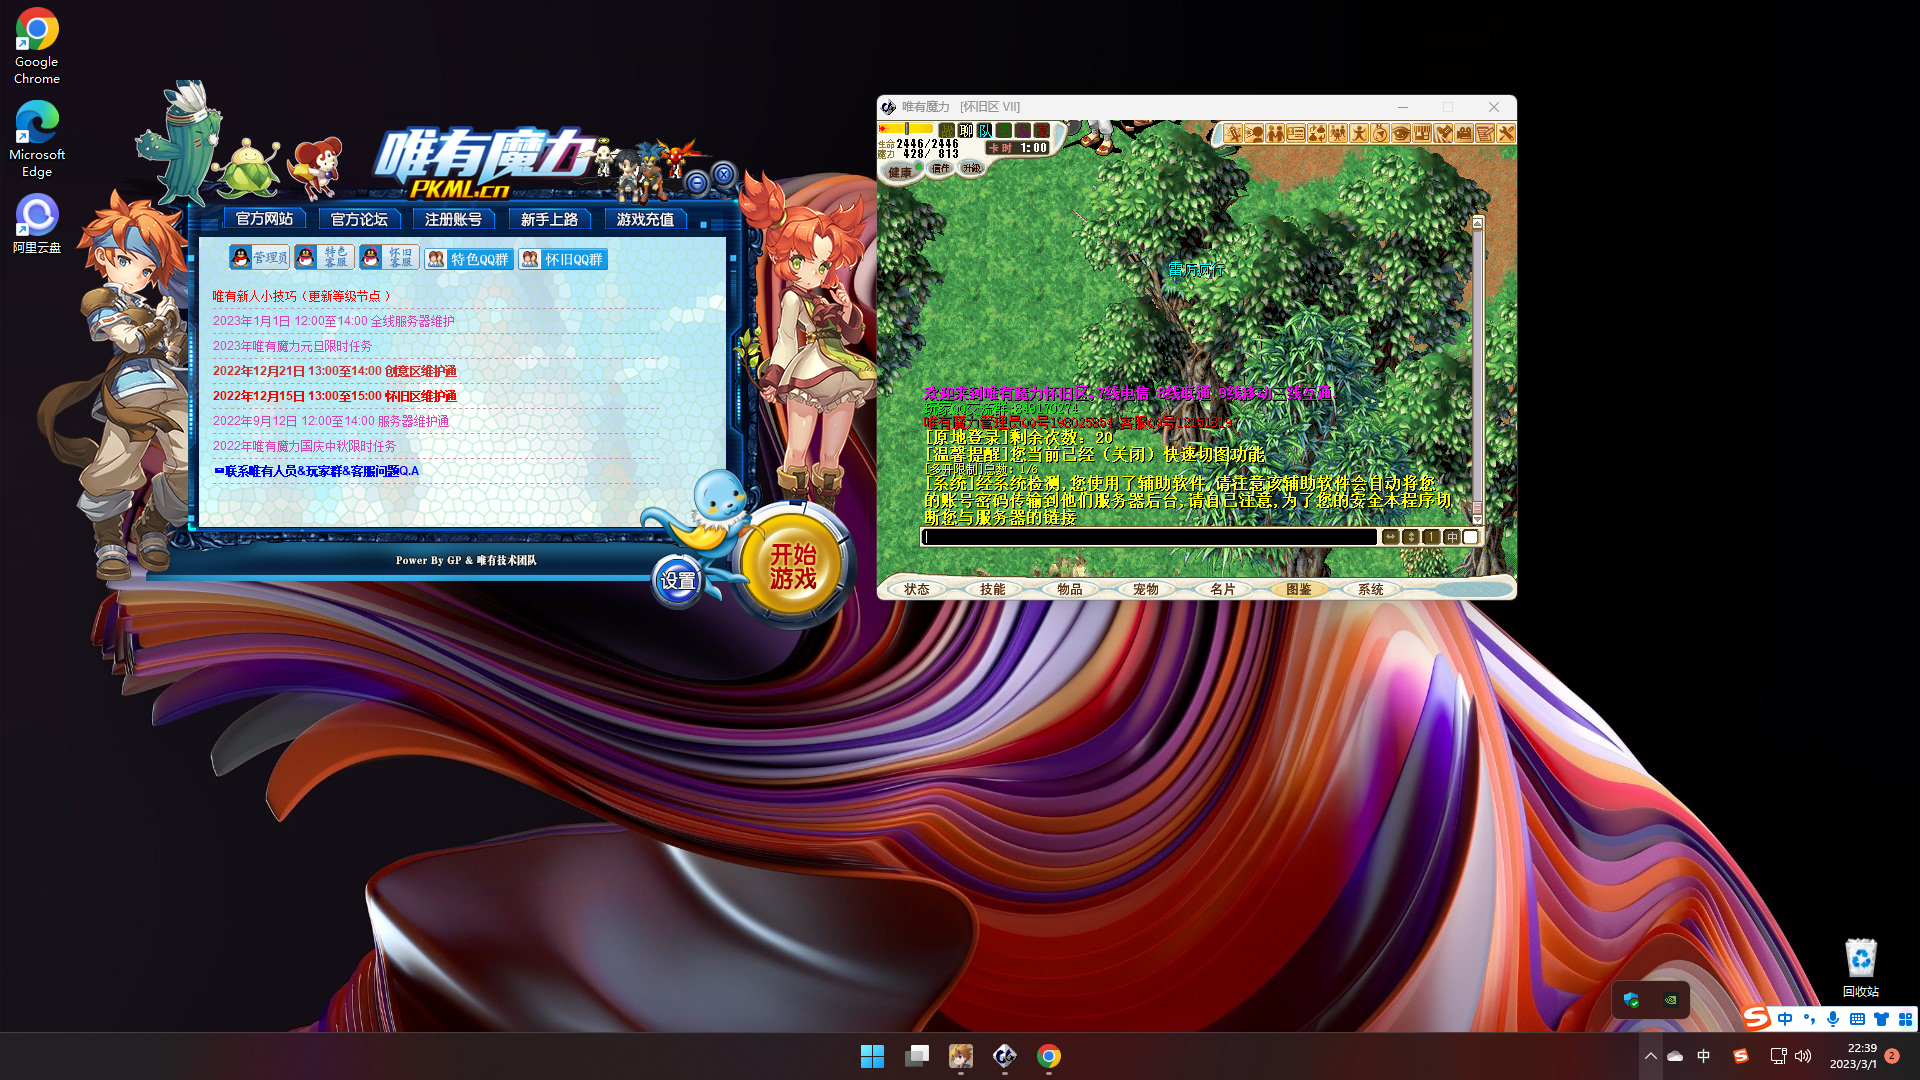Open Google Chrome desktop shortcut

pos(37,46)
